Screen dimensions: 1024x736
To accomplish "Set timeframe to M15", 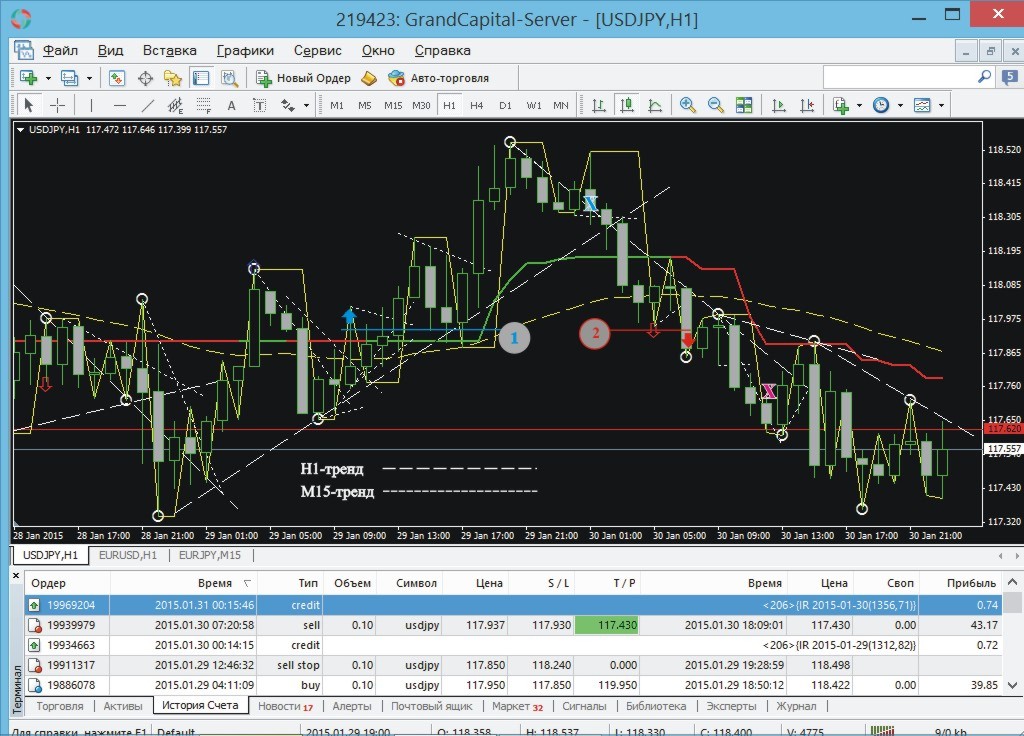I will [393, 105].
